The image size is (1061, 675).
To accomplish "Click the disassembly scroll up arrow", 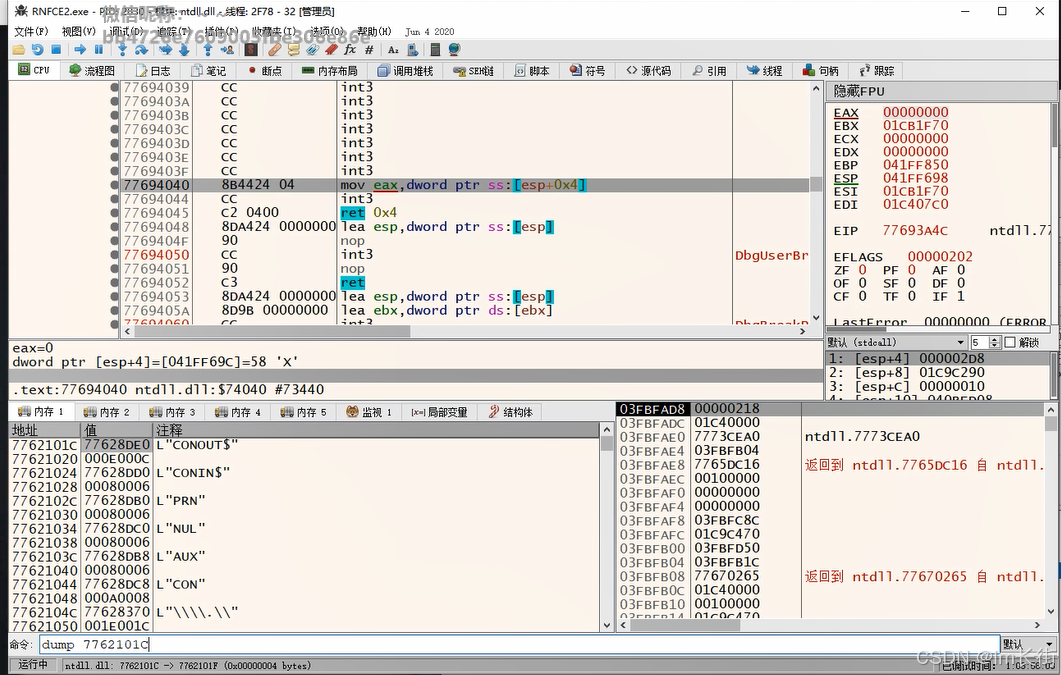I will point(815,89).
